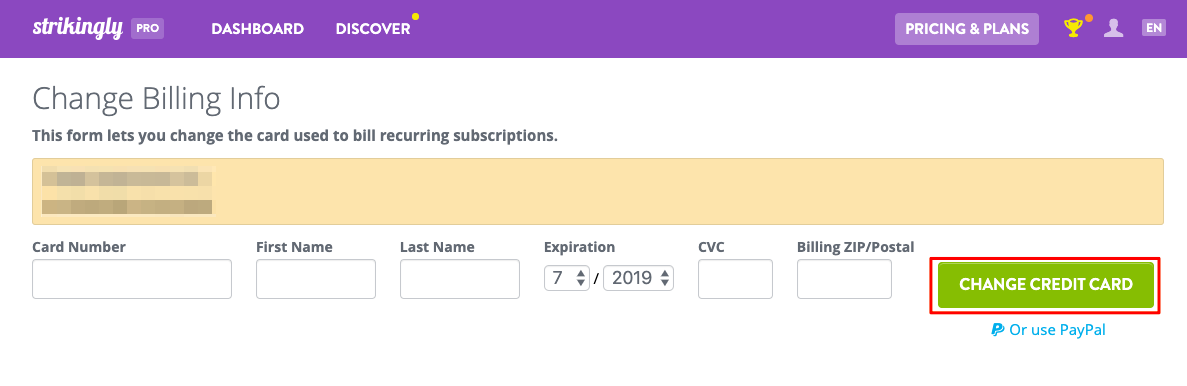Select the First Name input

pyautogui.click(x=316, y=279)
